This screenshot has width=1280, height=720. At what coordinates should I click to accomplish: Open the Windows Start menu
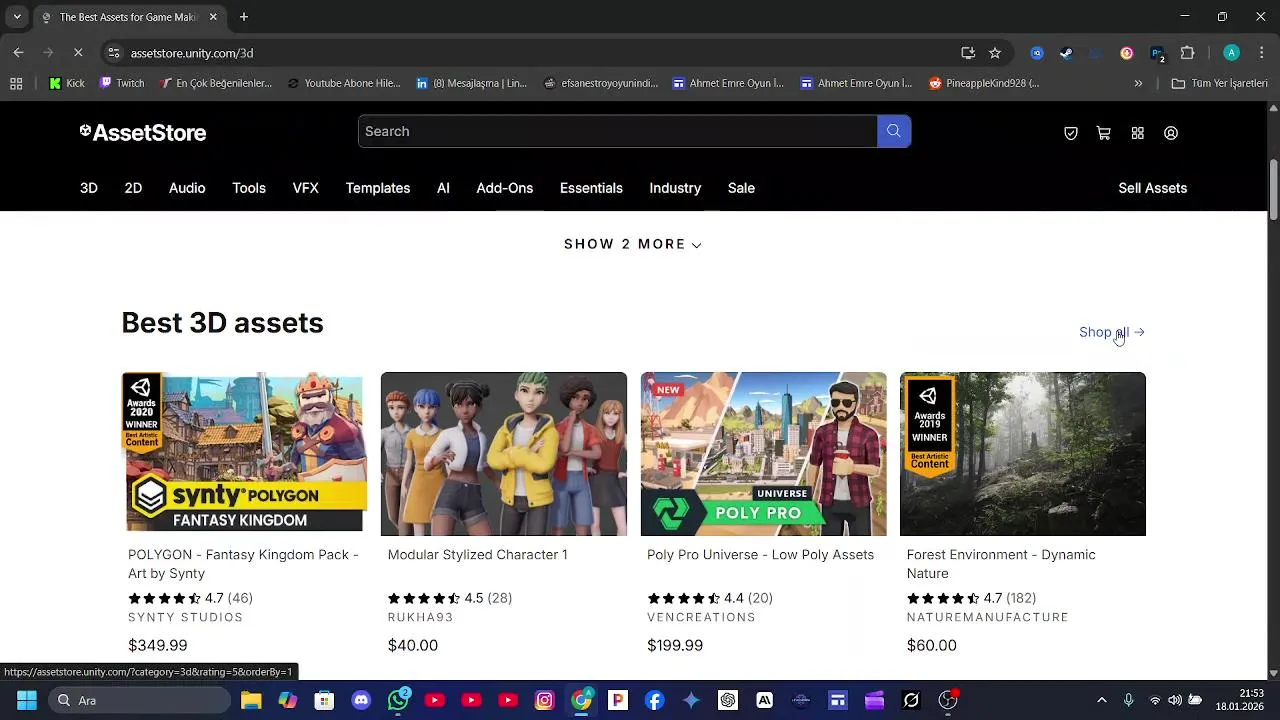(27, 700)
